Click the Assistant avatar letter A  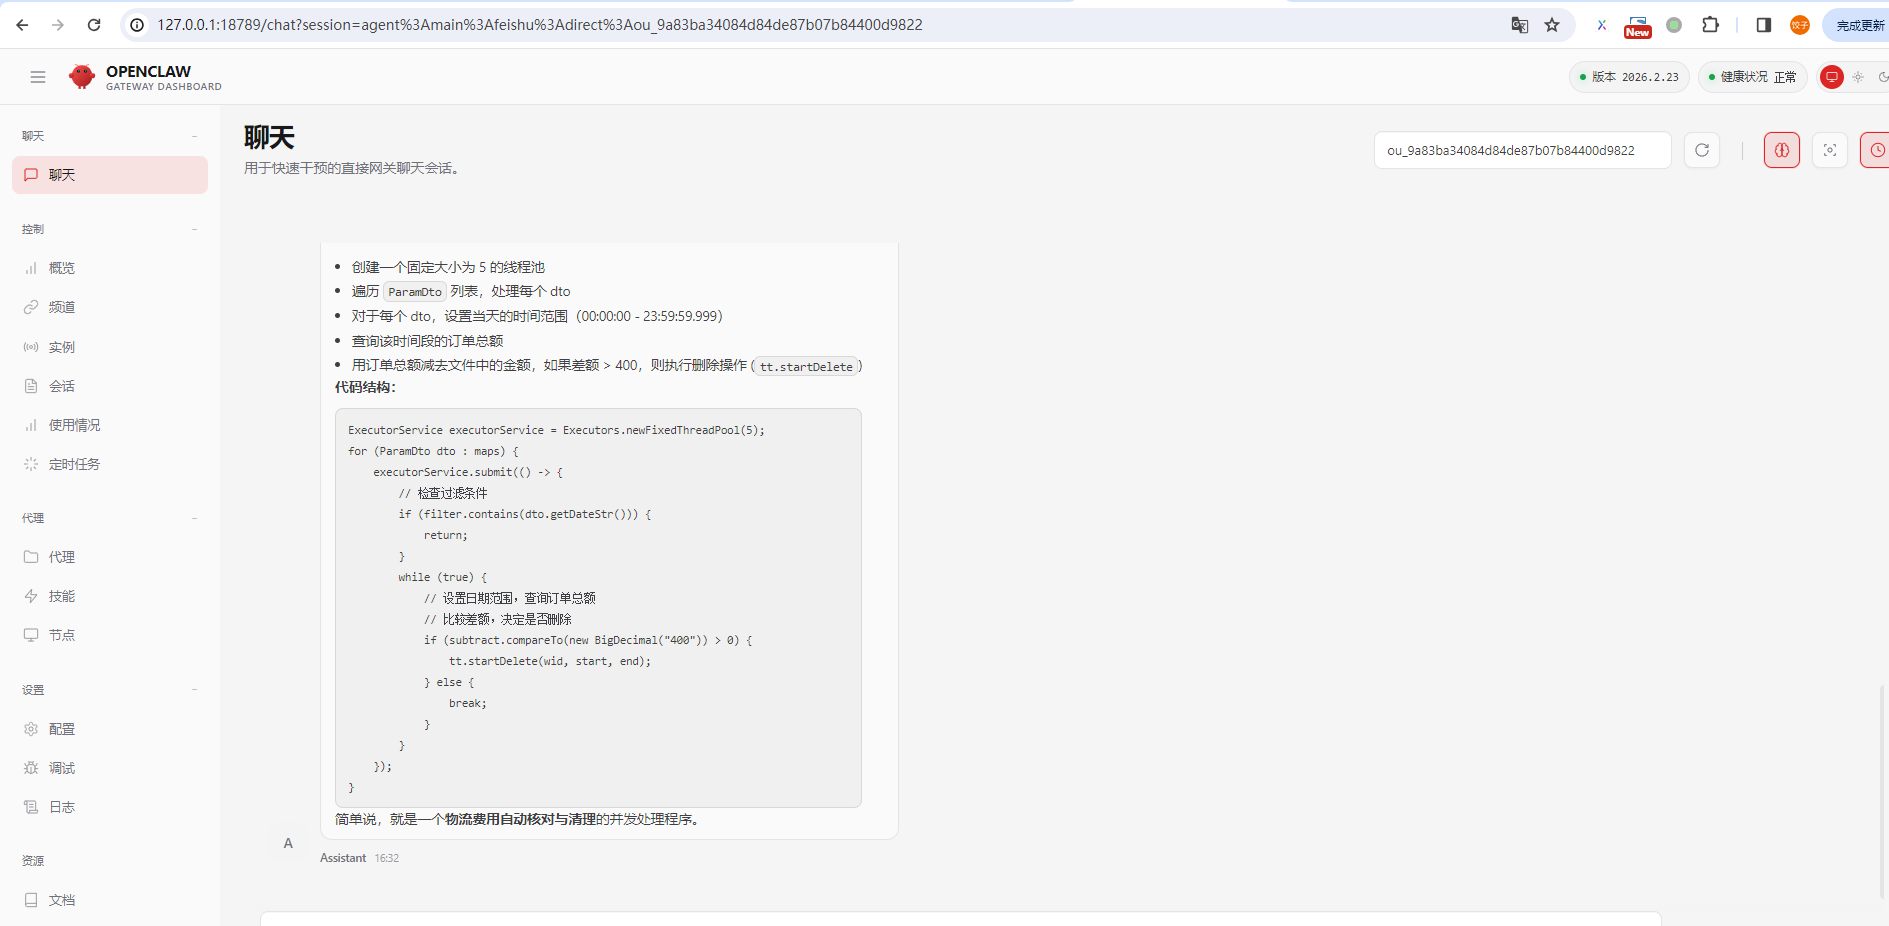(288, 843)
